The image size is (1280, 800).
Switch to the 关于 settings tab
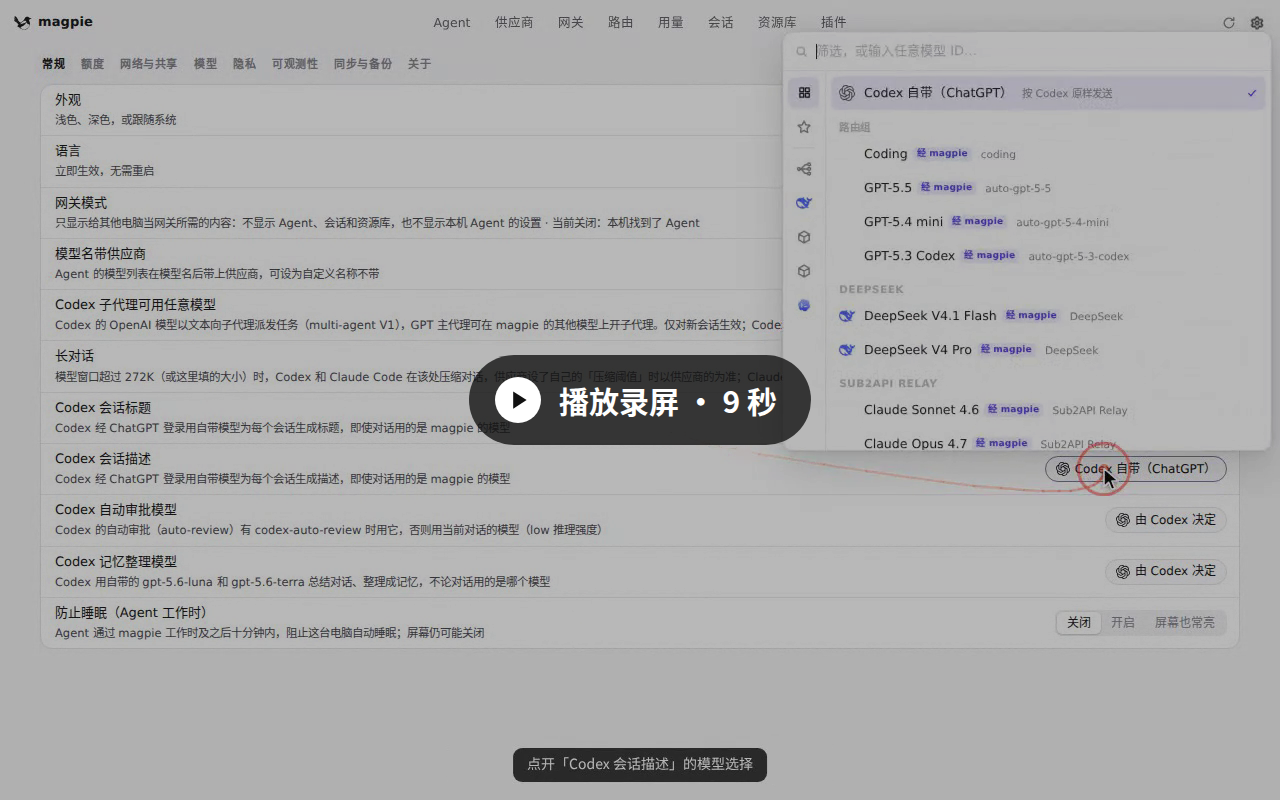coord(419,64)
